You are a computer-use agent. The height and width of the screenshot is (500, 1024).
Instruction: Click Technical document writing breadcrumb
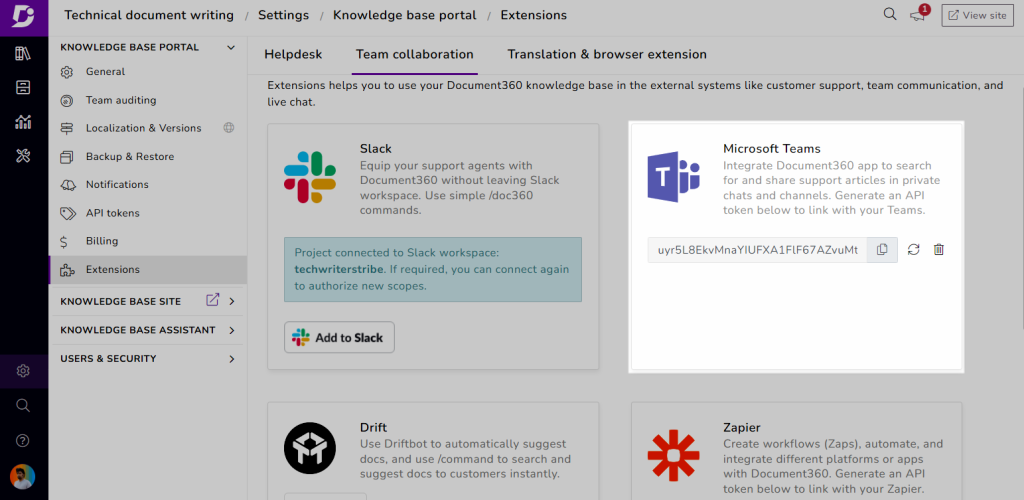(149, 15)
